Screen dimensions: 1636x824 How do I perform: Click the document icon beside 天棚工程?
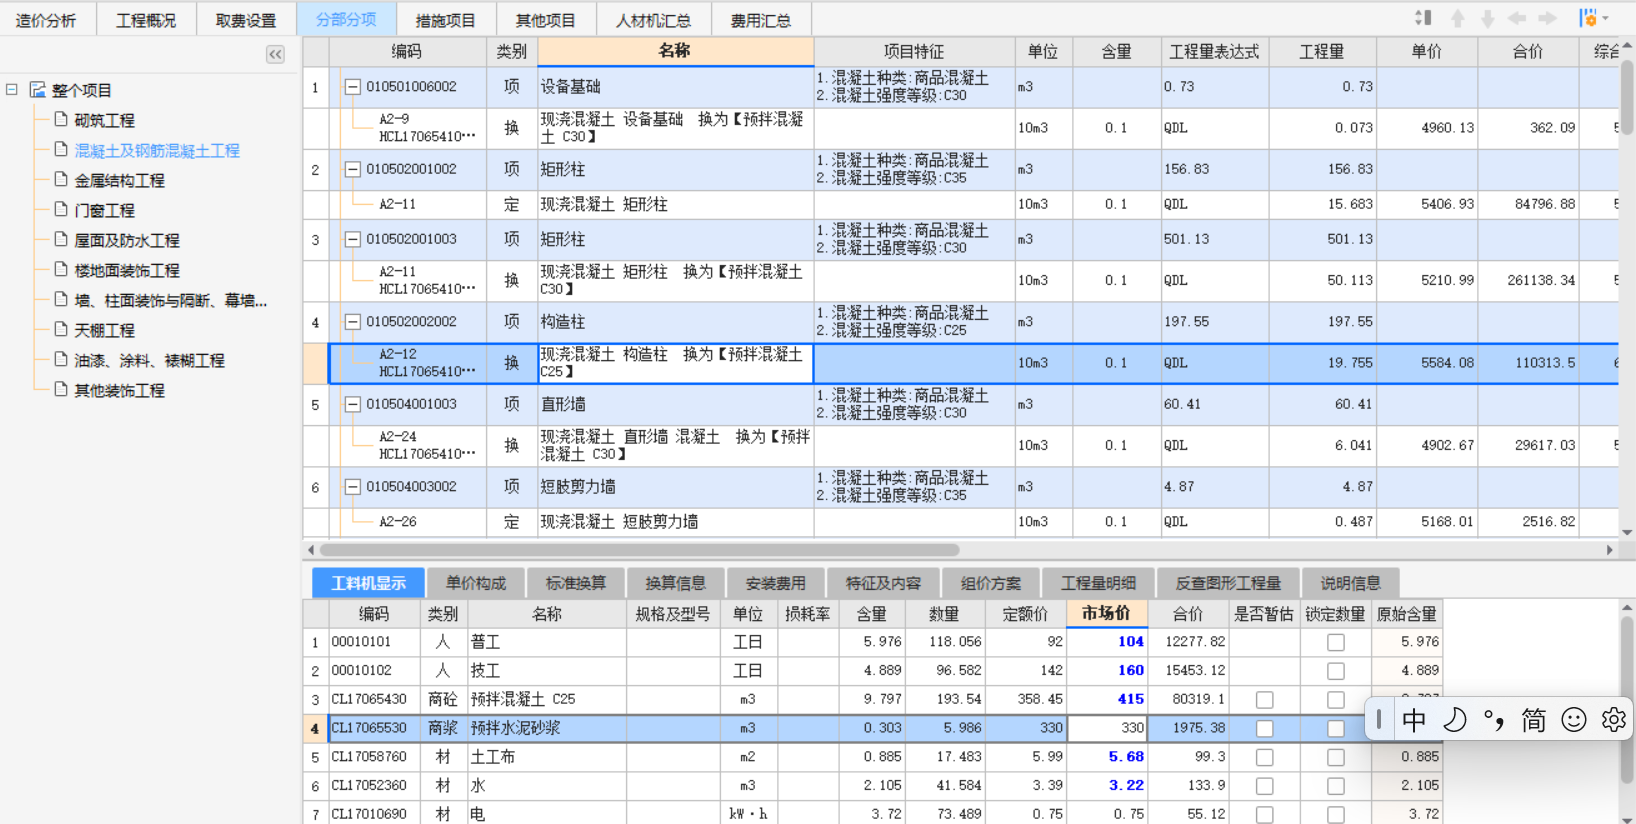[61, 329]
